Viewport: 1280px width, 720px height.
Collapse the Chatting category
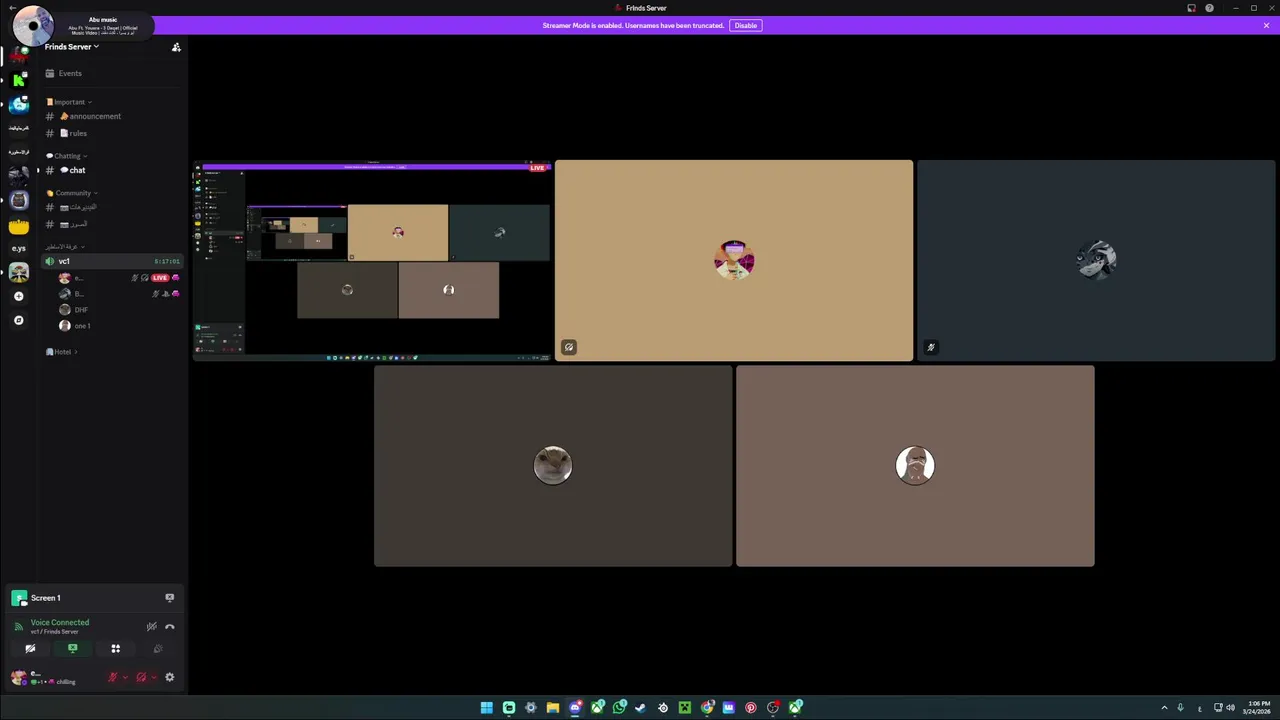coord(67,156)
